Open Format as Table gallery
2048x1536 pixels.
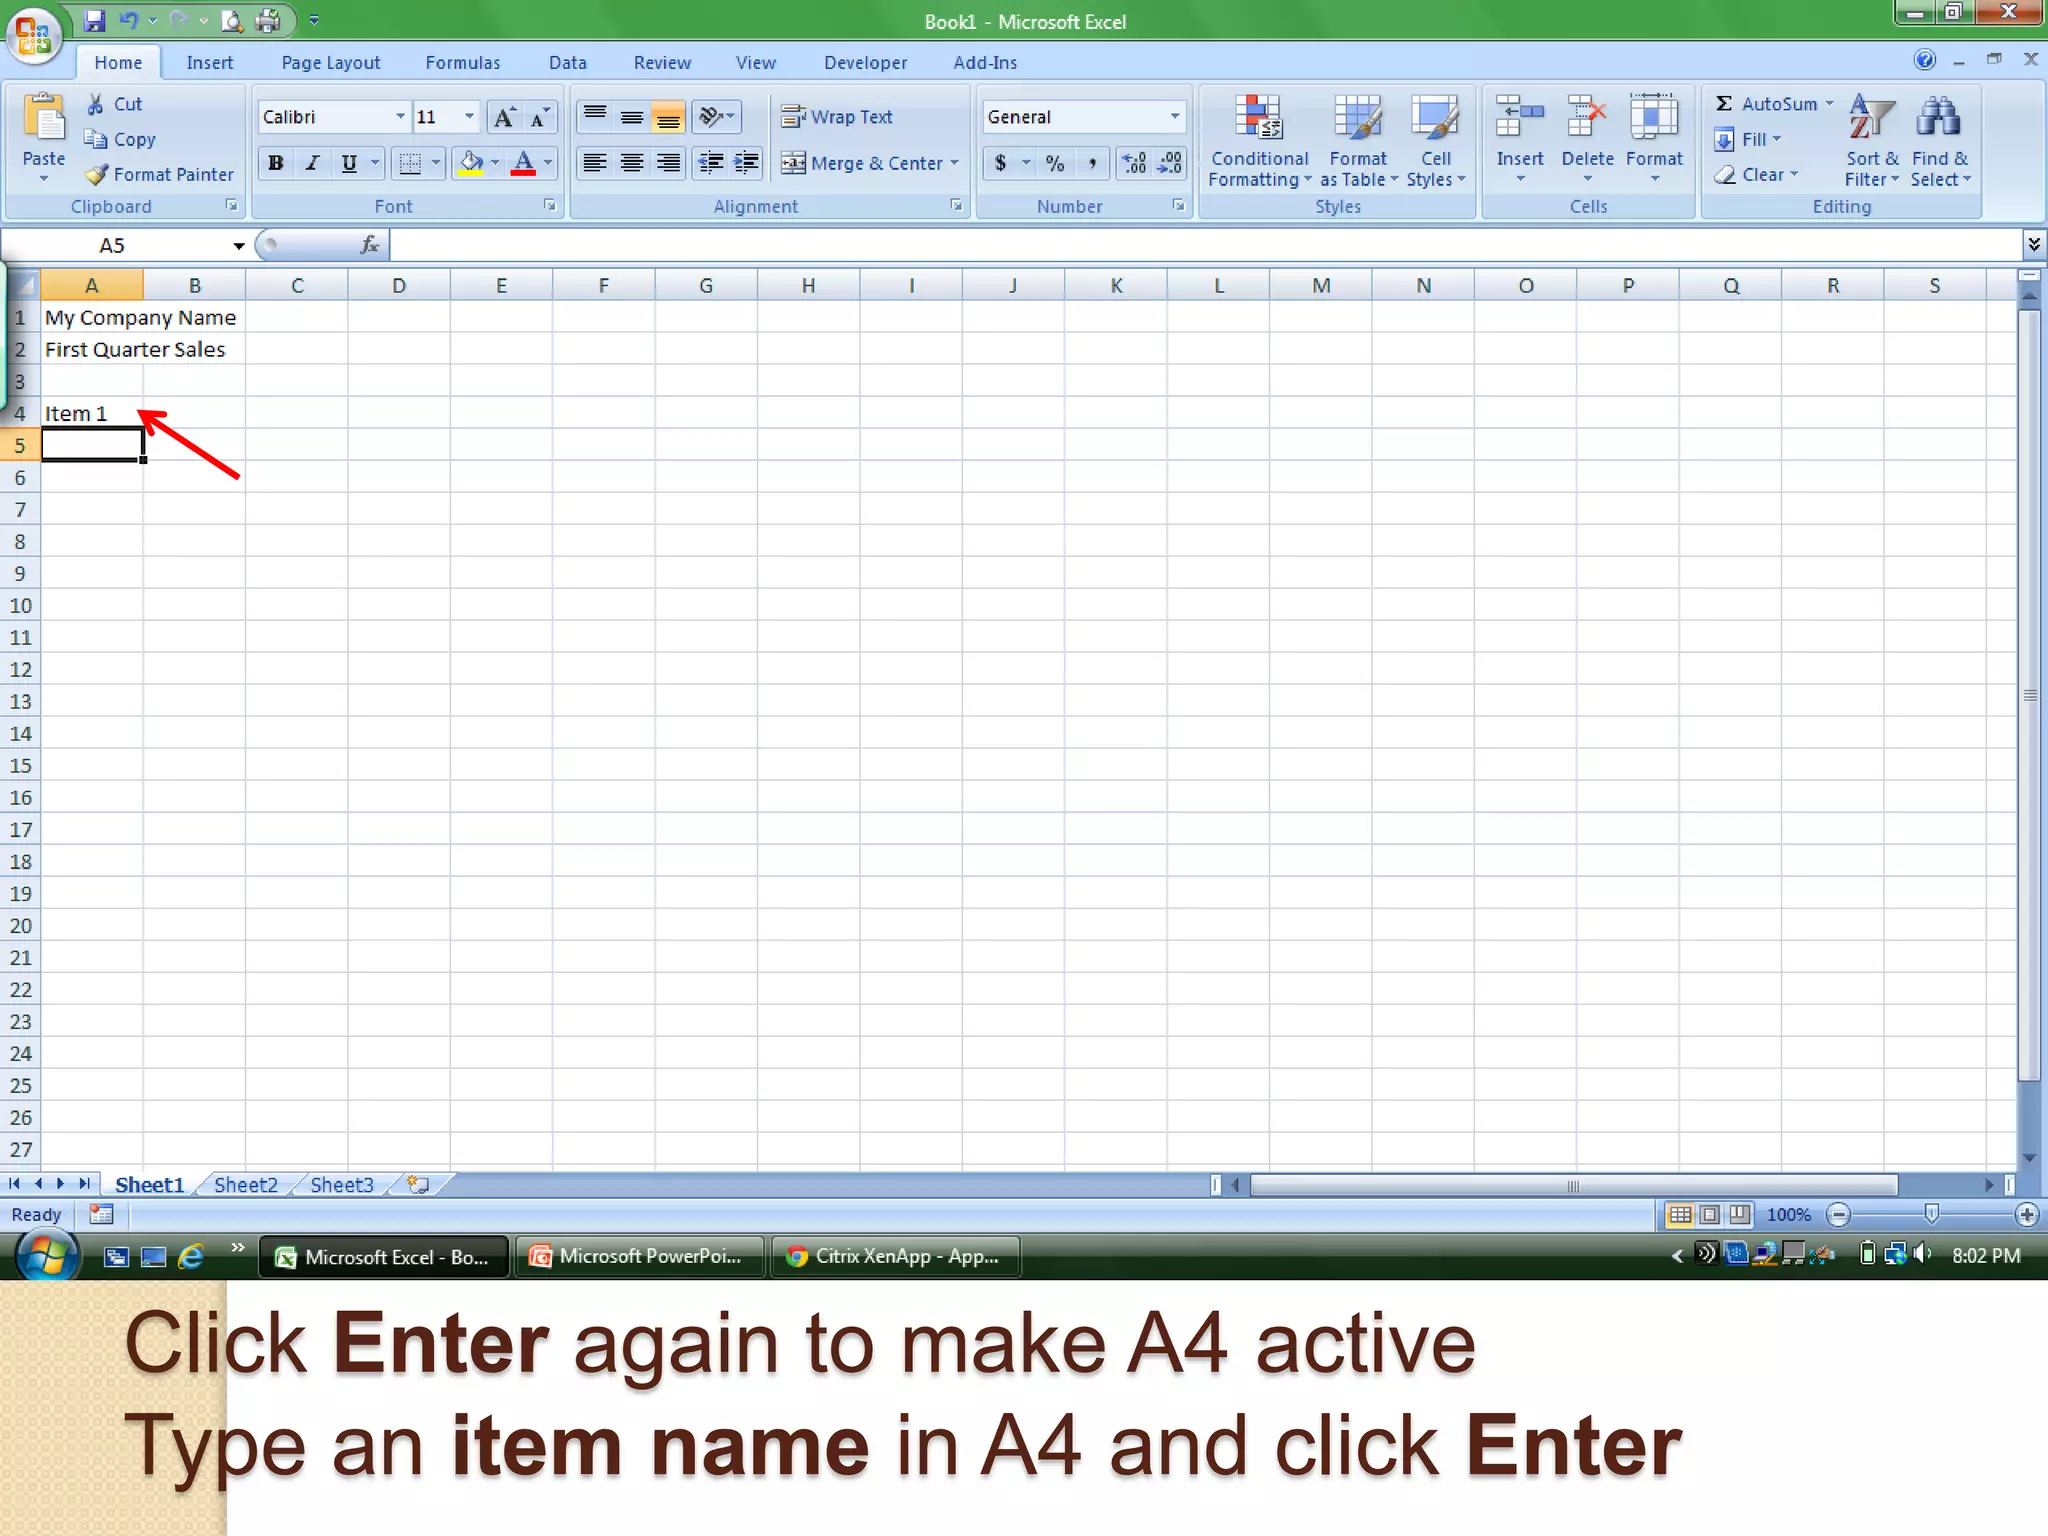point(1358,141)
